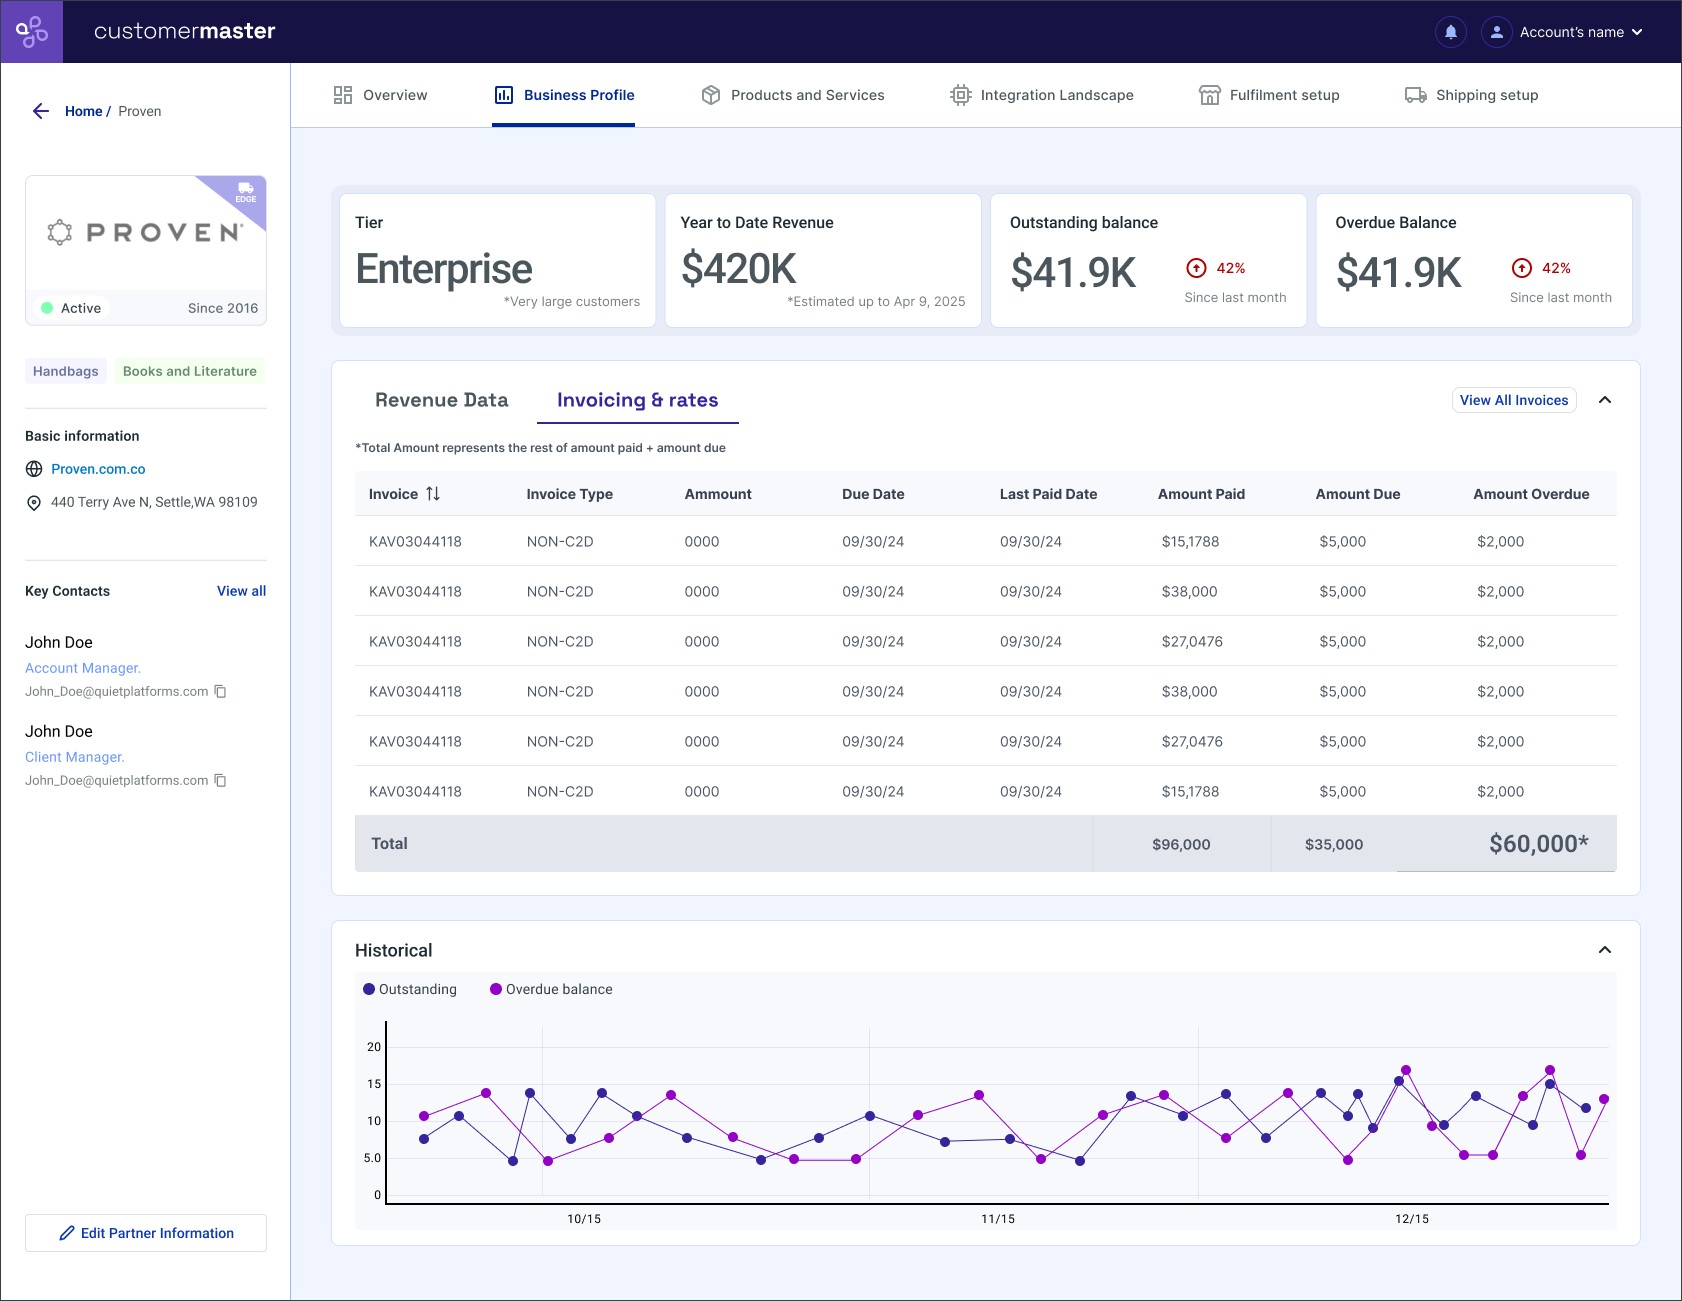Open the Products and Services tab
Image resolution: width=1682 pixels, height=1301 pixels.
click(793, 95)
